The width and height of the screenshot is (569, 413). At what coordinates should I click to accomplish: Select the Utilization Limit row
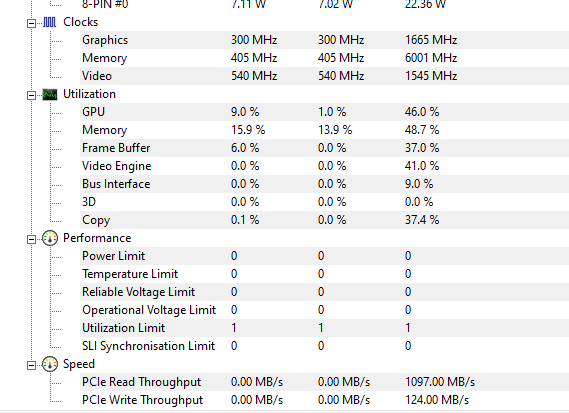click(x=324, y=328)
